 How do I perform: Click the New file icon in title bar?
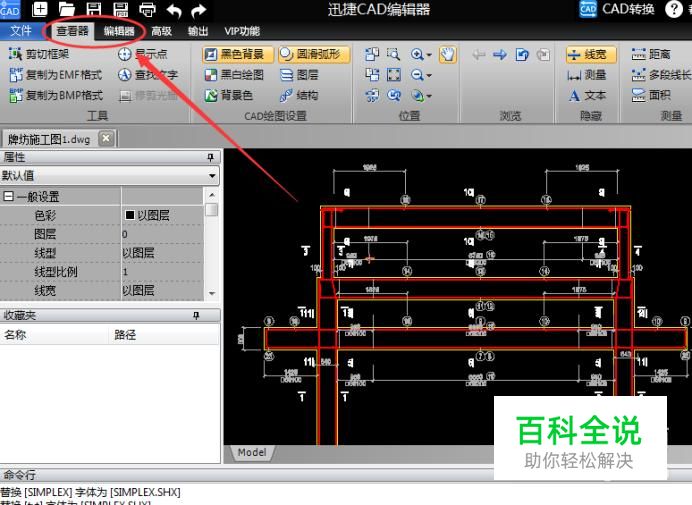point(40,9)
